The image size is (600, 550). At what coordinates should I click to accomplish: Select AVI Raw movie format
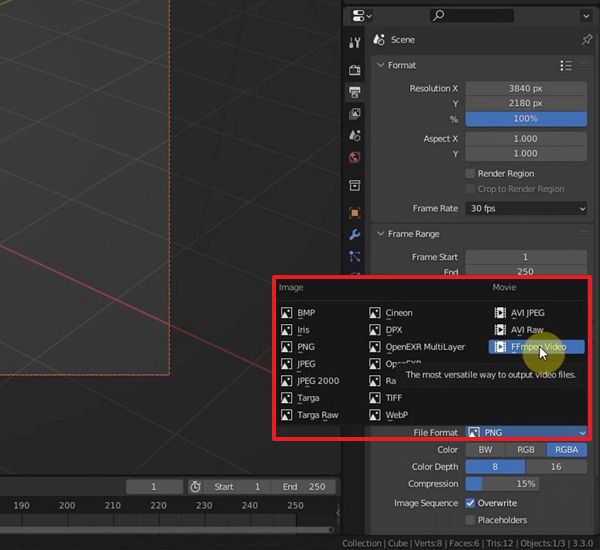point(519,330)
